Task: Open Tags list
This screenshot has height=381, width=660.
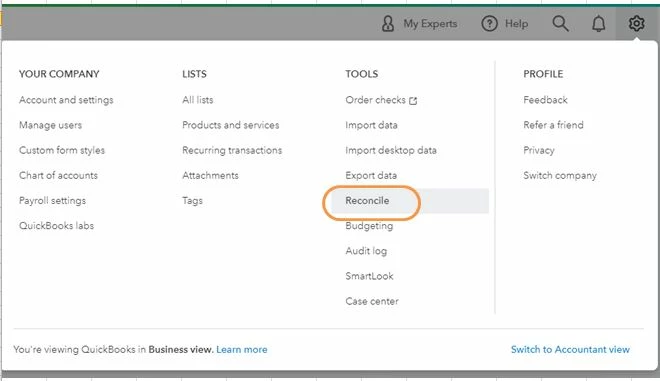Action: (x=192, y=200)
